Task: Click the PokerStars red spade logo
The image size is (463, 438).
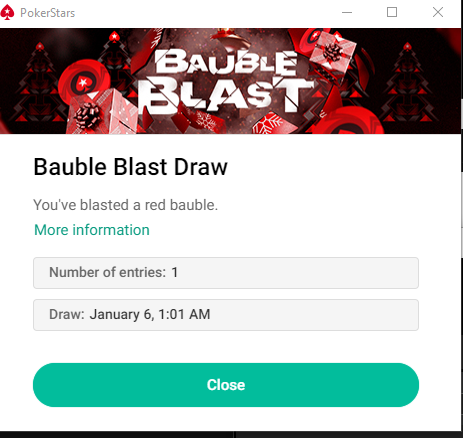Action: (7, 13)
